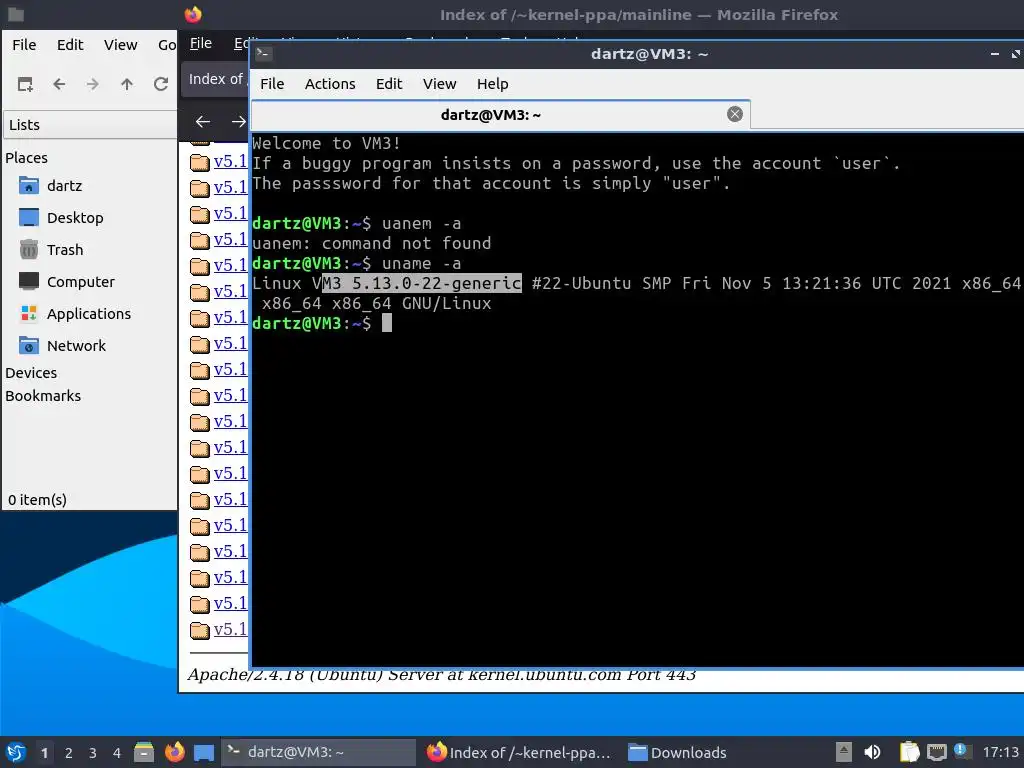Close the dartz@VM3 terminal tab

735,114
